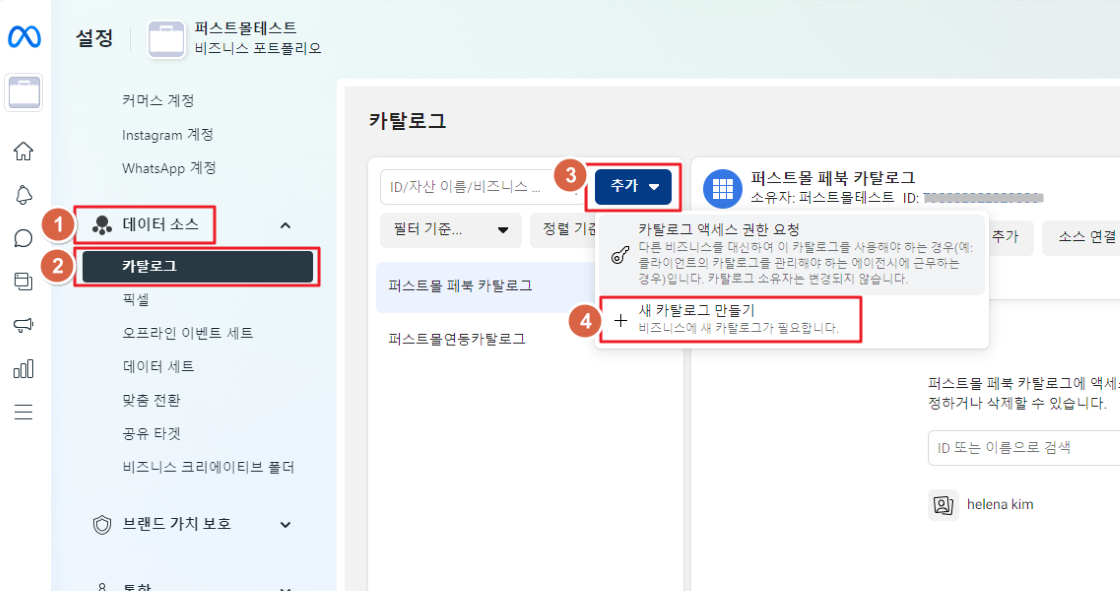Open notifications bell icon
This screenshot has height=591, width=1120.
coord(24,194)
